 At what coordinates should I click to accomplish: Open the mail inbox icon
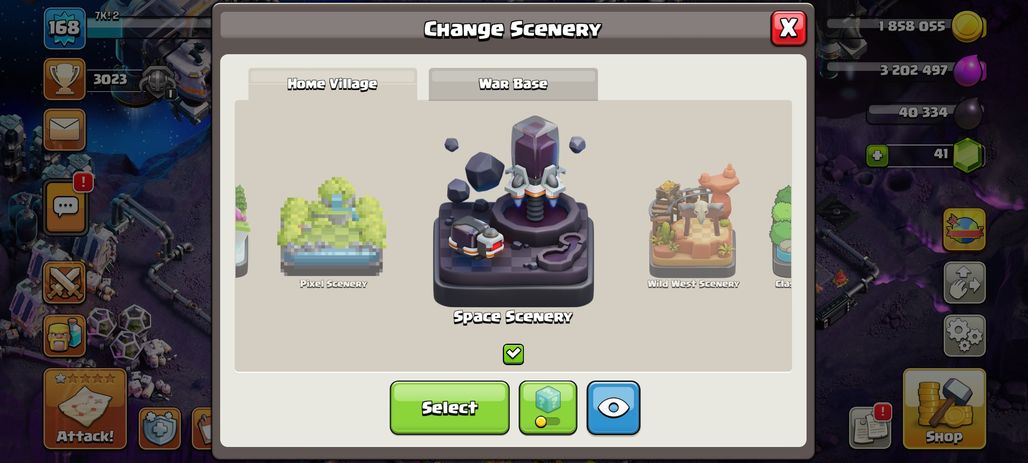[x=64, y=130]
